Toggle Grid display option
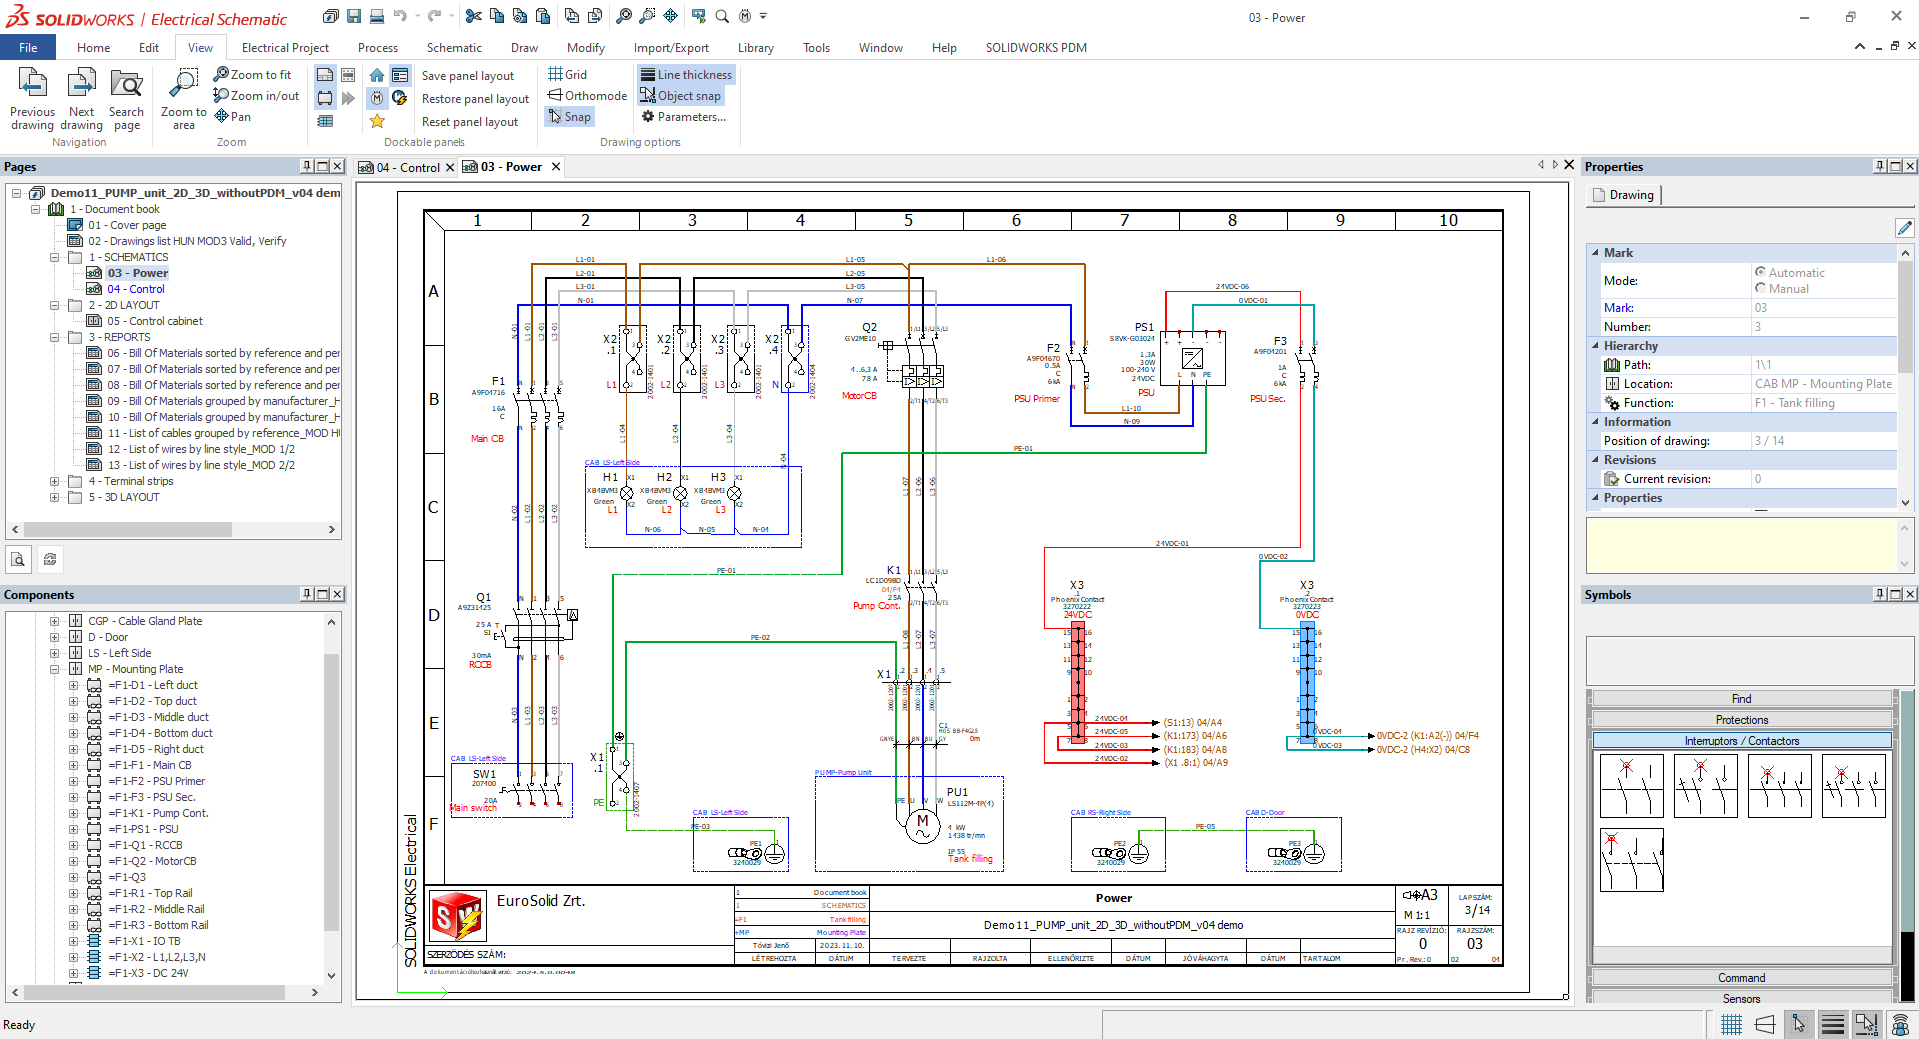This screenshot has width=1919, height=1039. 568,75
